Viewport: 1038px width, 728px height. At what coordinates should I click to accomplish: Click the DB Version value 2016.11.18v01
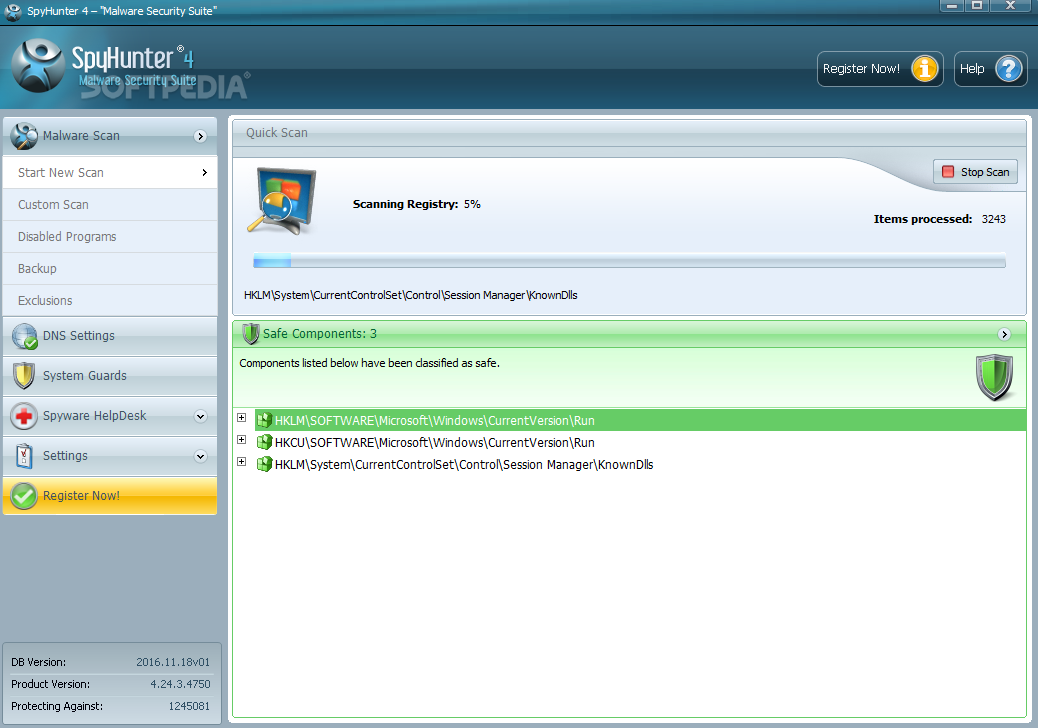(173, 662)
